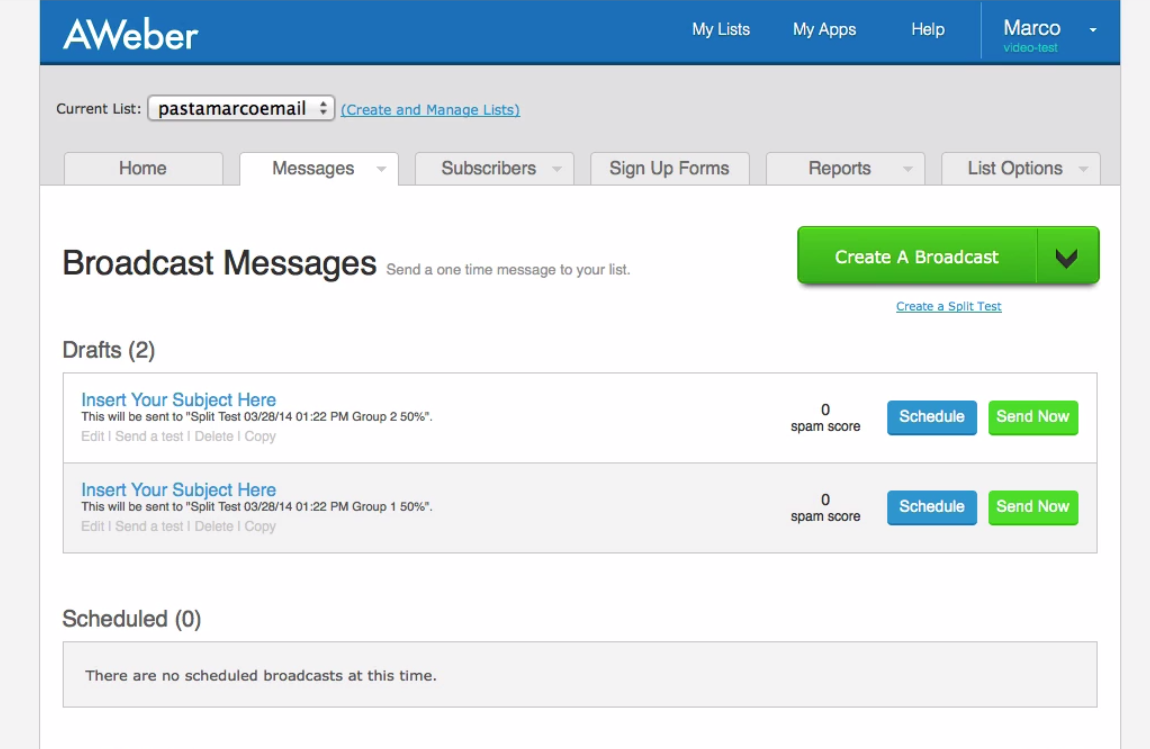Expand the Reports tab dropdown arrow
1150x749 pixels.
(x=908, y=169)
